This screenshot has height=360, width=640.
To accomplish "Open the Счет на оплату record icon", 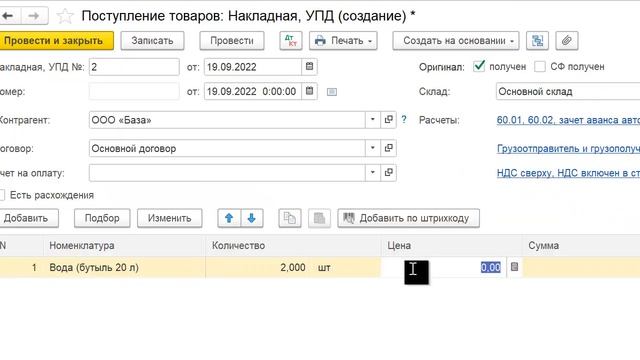I will (389, 173).
